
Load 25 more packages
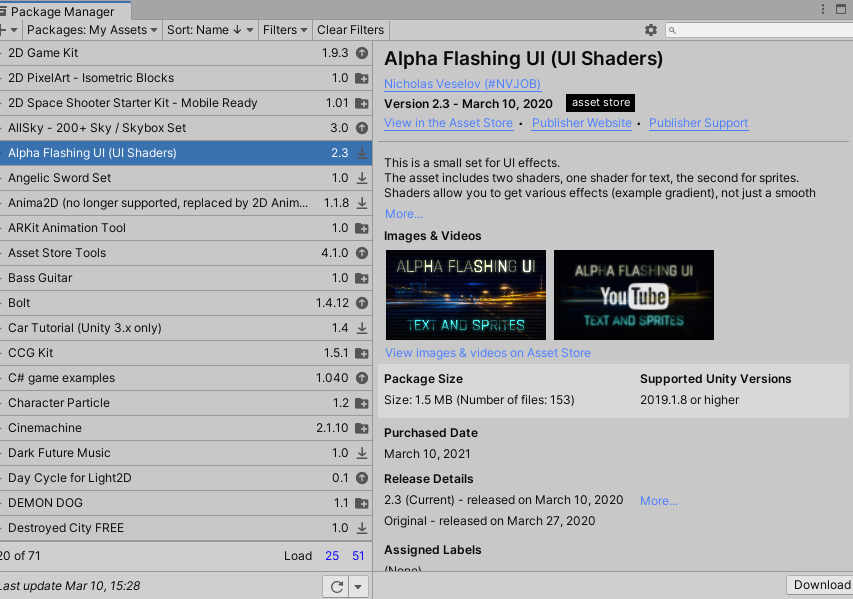tap(332, 556)
